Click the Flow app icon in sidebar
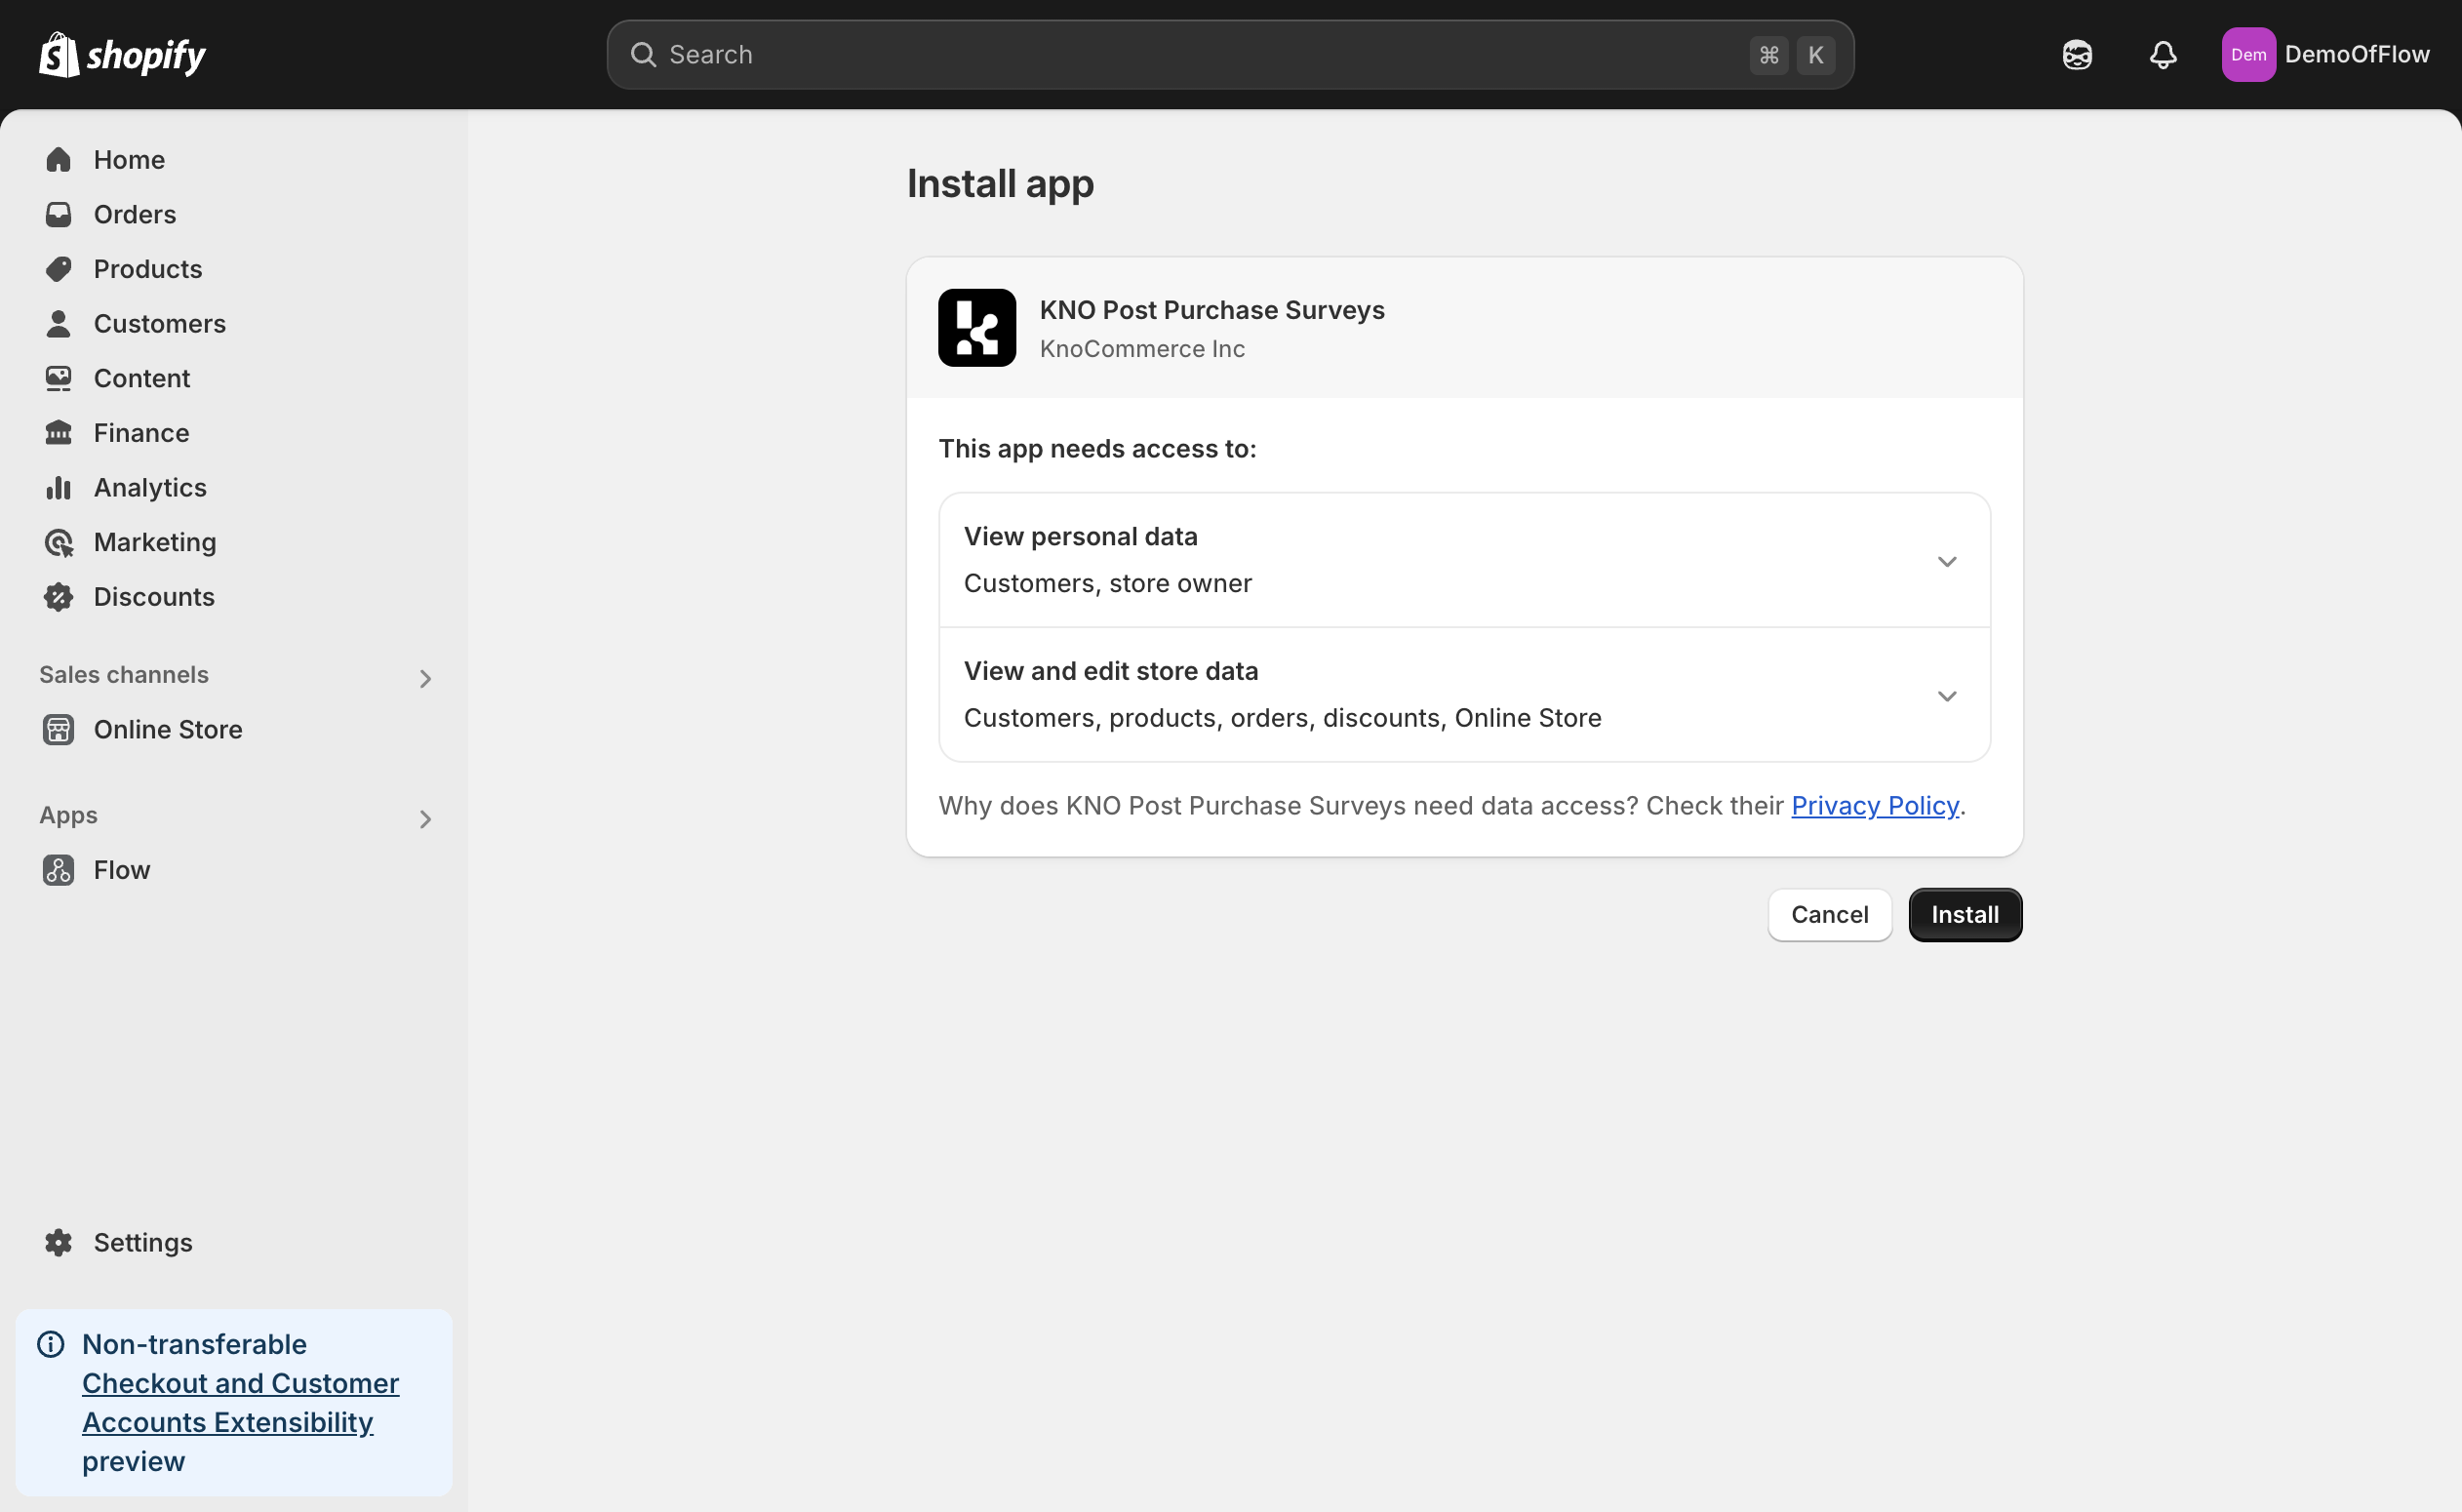 coord(58,869)
